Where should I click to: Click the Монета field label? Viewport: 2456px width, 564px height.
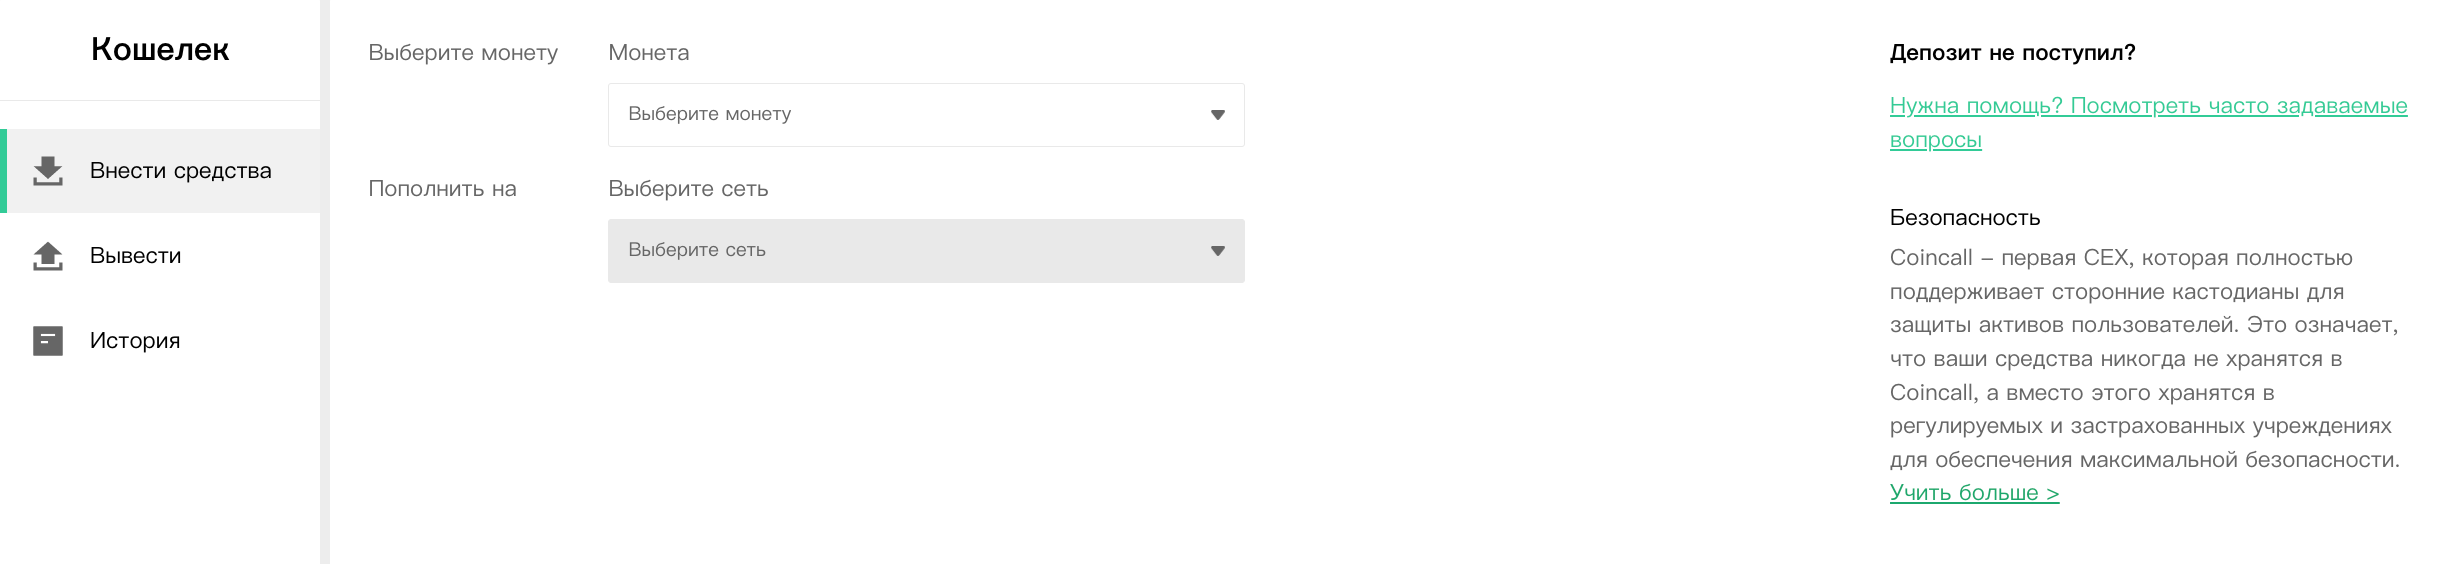pos(649,52)
